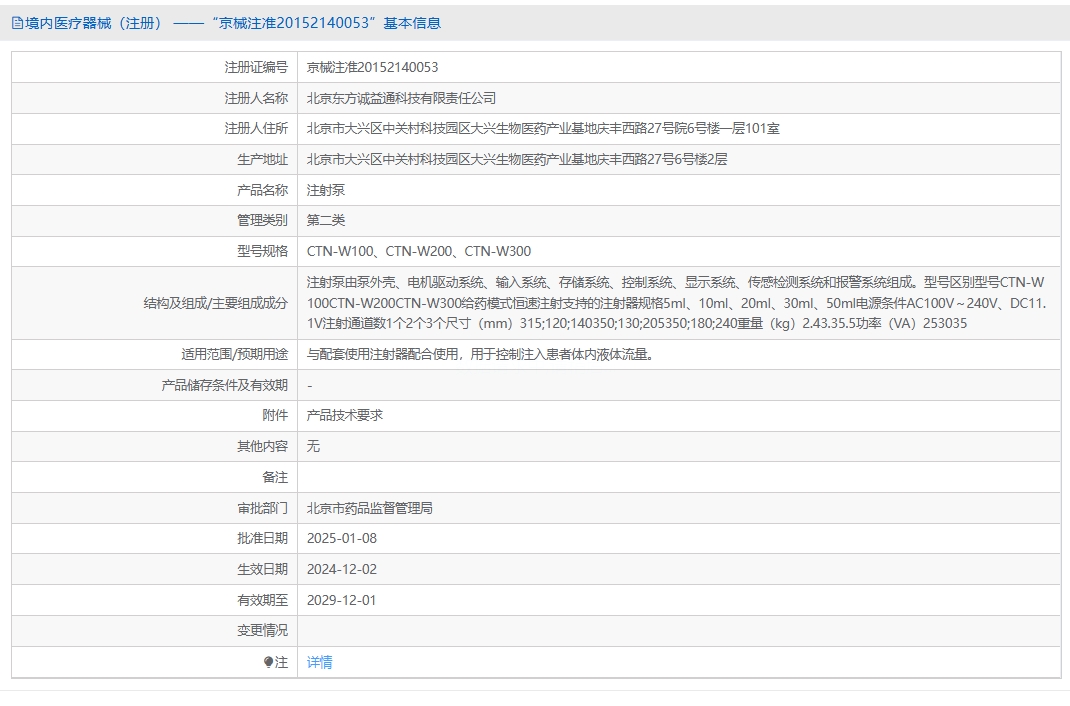Screen dimensions: 1070x706
Task: Click the 变更情况 label
Action: 262,631
